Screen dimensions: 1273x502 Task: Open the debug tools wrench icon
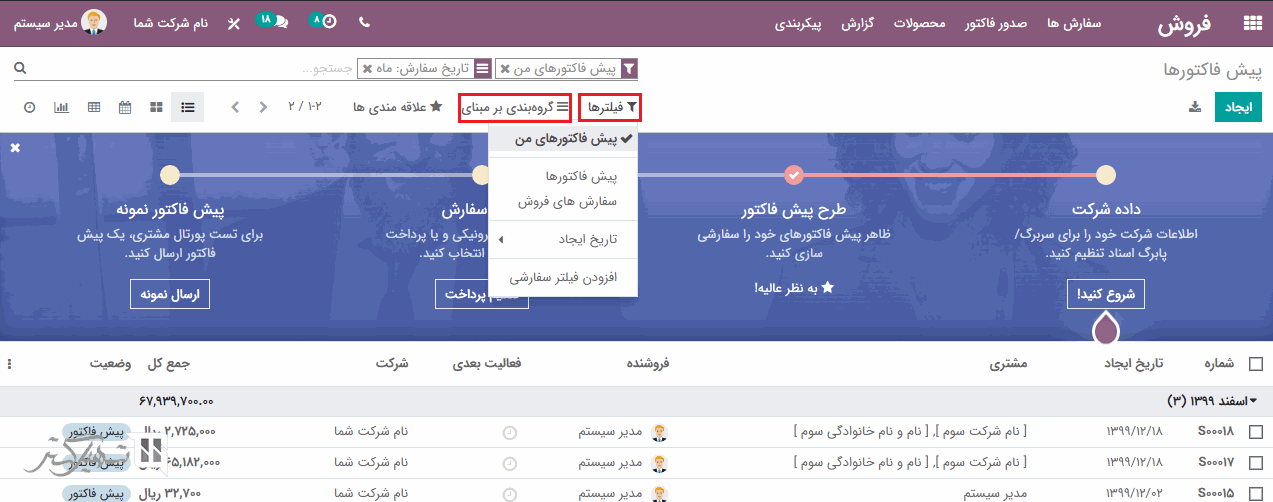point(233,23)
